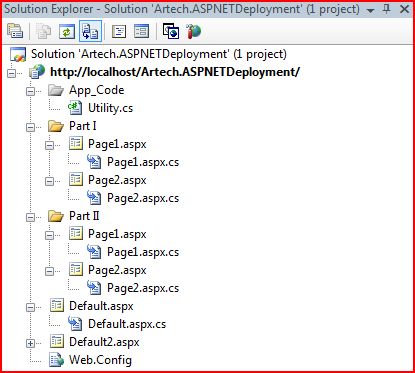The height and width of the screenshot is (373, 415).
Task: Click the View Code toolbar icon
Action: point(119,32)
